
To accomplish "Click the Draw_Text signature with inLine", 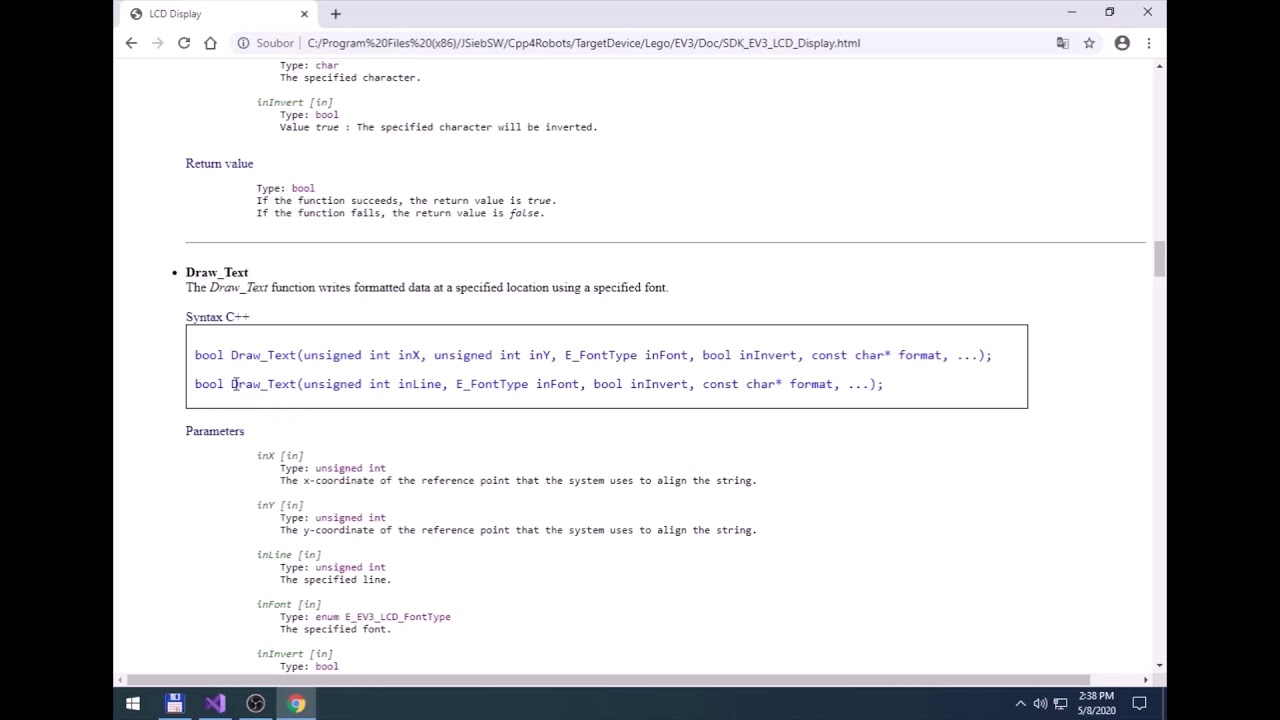I will [539, 384].
